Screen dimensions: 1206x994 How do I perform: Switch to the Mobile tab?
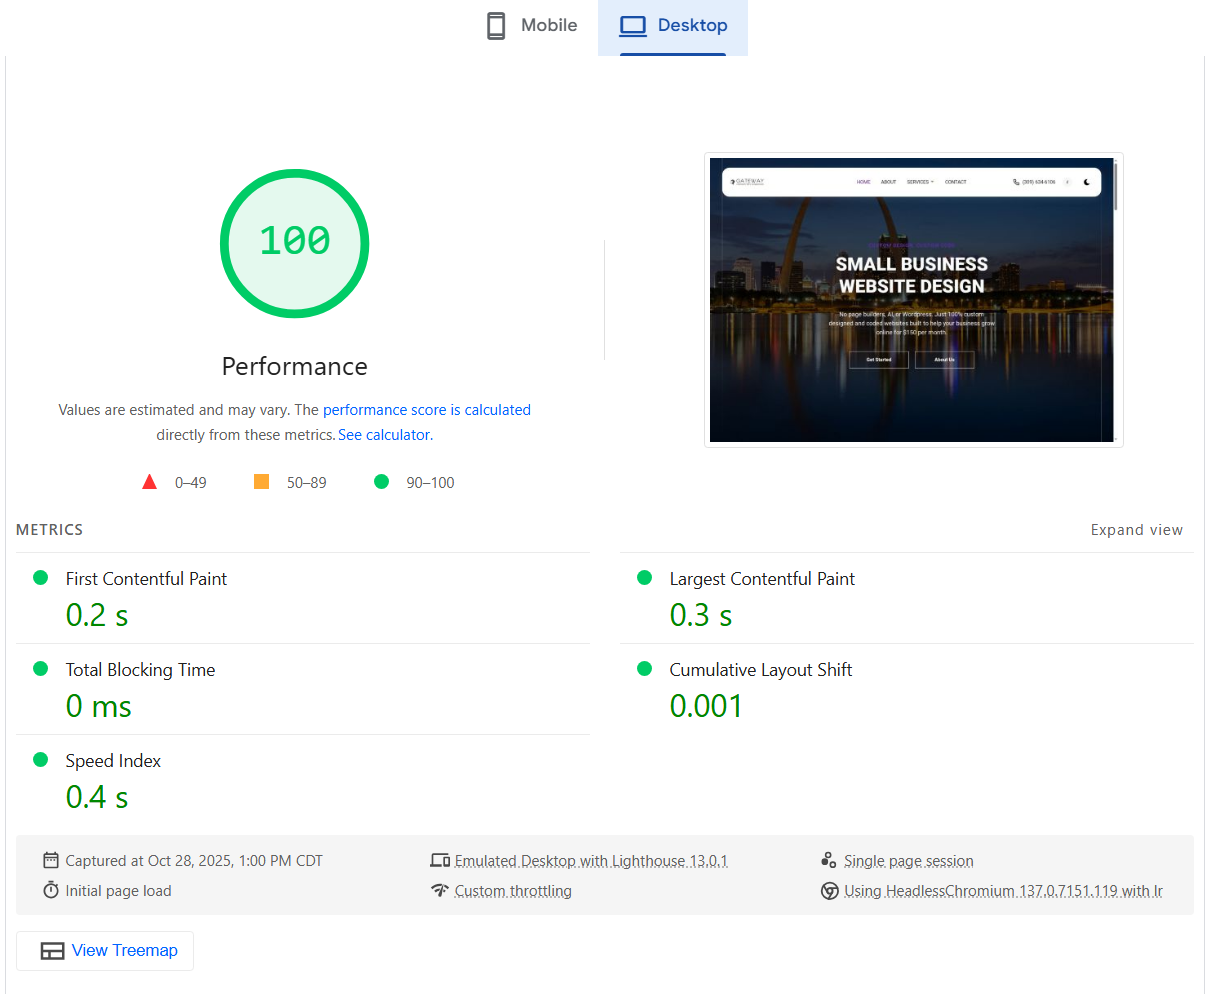(530, 25)
